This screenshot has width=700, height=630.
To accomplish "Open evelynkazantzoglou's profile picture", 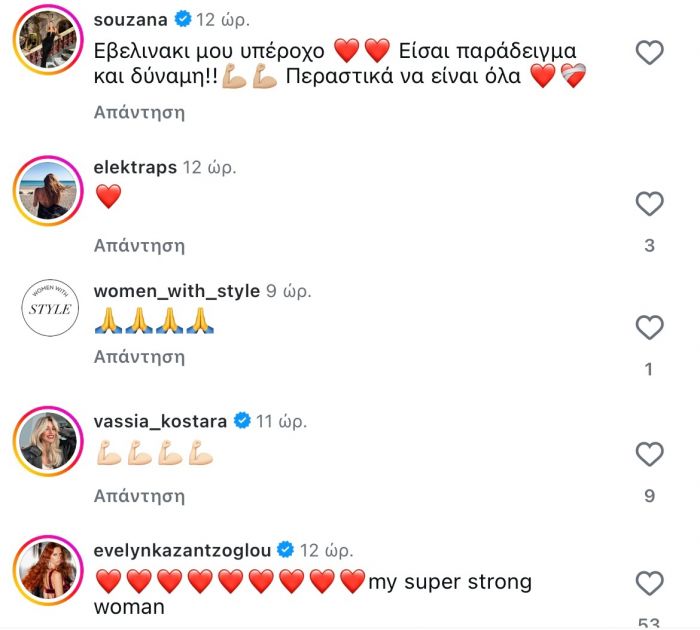I will click(x=47, y=570).
